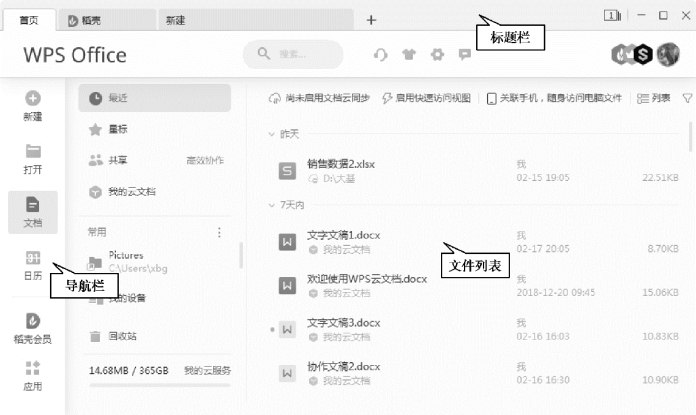The width and height of the screenshot is (696, 415).
Task: Click the 协作文稿2.docx file icon
Action: tap(287, 373)
